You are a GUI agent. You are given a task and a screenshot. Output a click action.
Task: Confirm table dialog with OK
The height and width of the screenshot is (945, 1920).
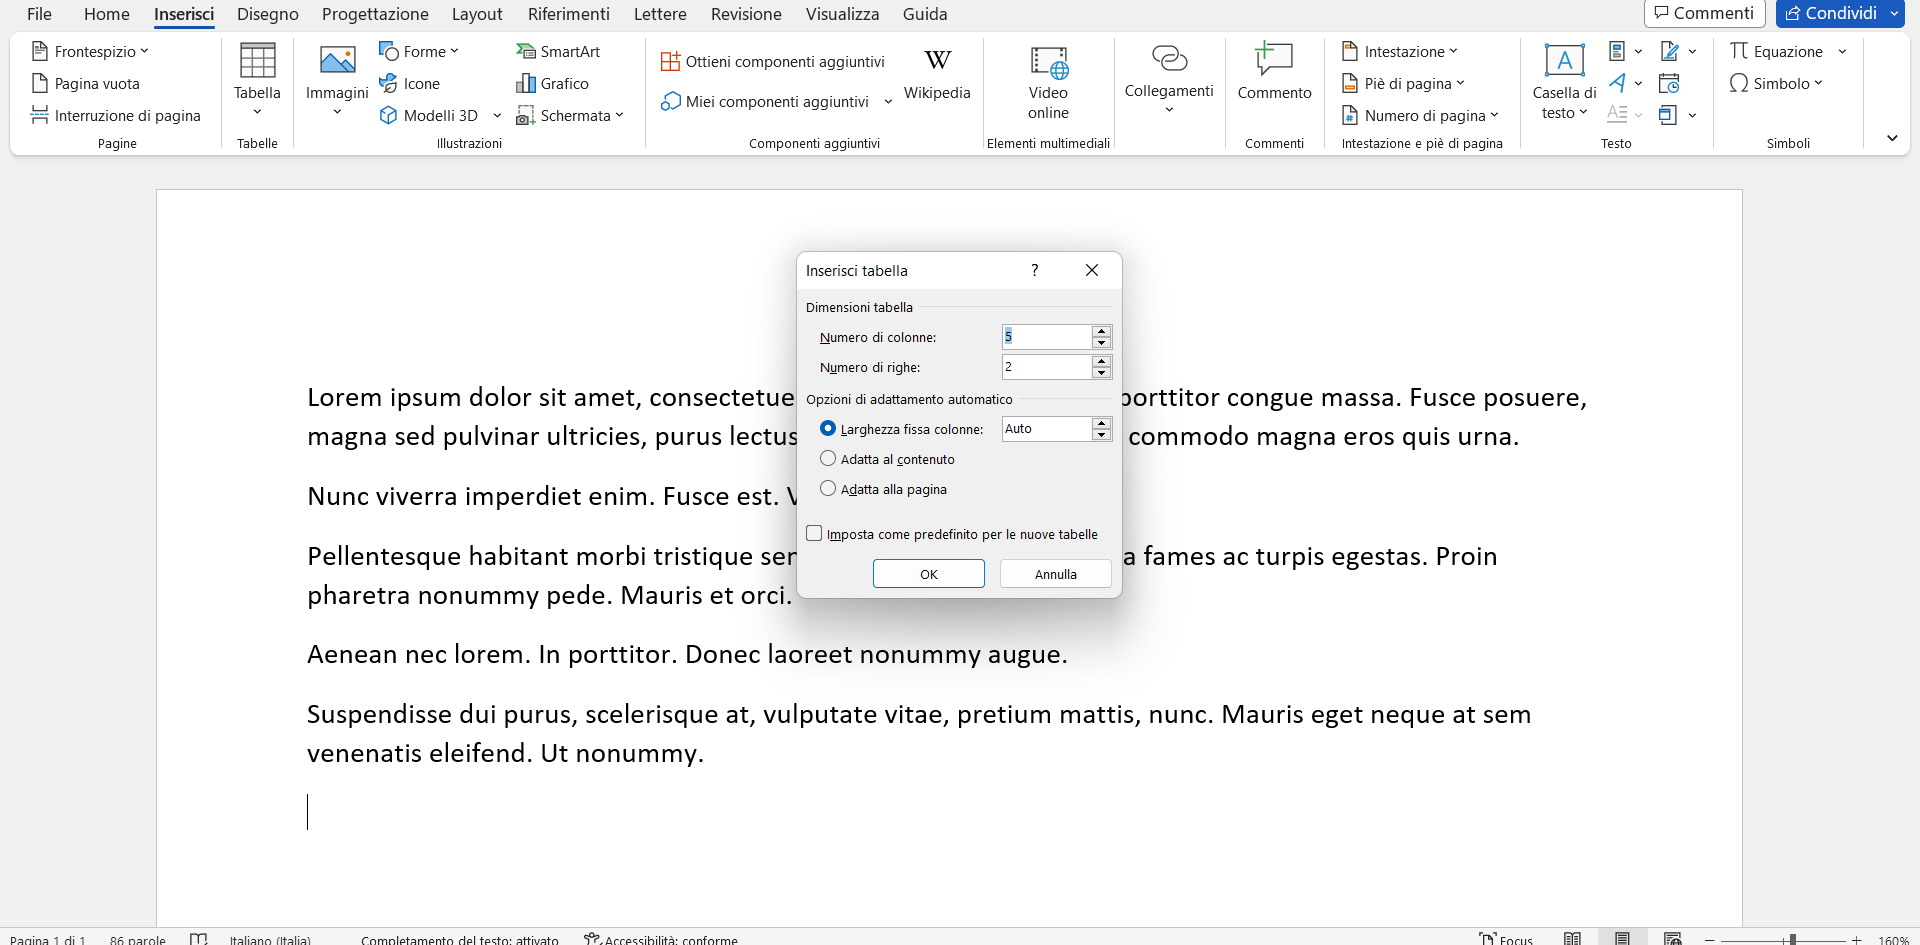point(928,574)
